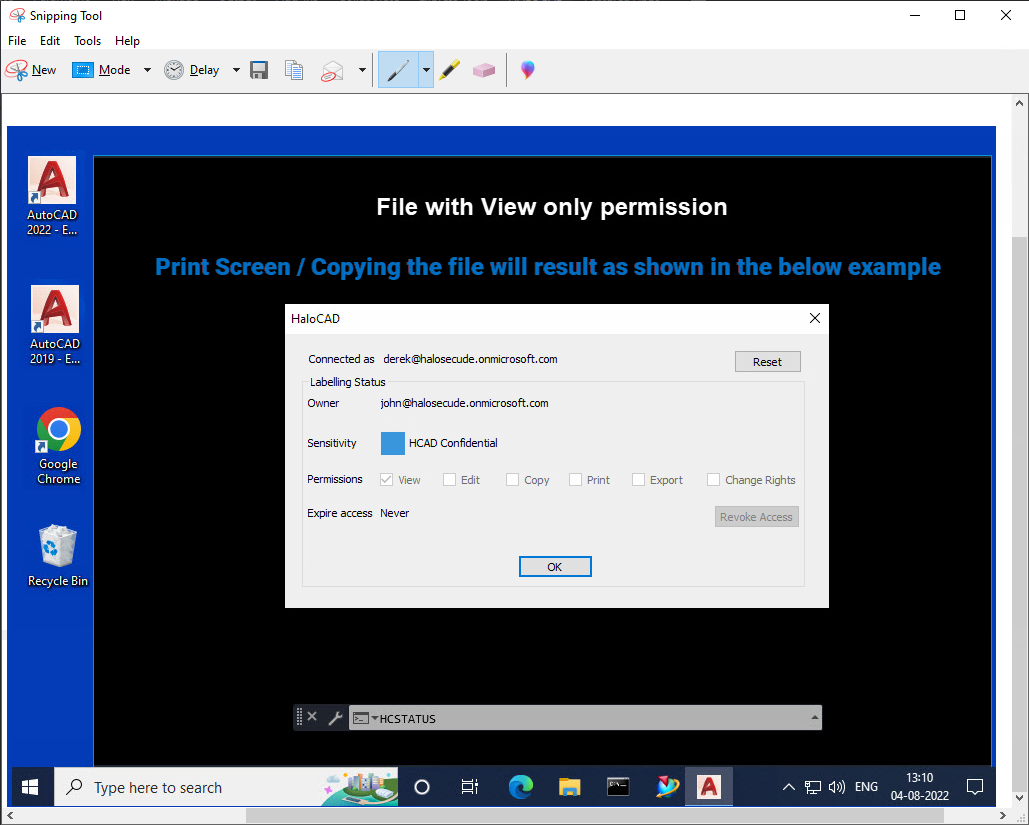This screenshot has height=825, width=1029.
Task: Send the snip using the envelope icon
Action: pyautogui.click(x=332, y=70)
